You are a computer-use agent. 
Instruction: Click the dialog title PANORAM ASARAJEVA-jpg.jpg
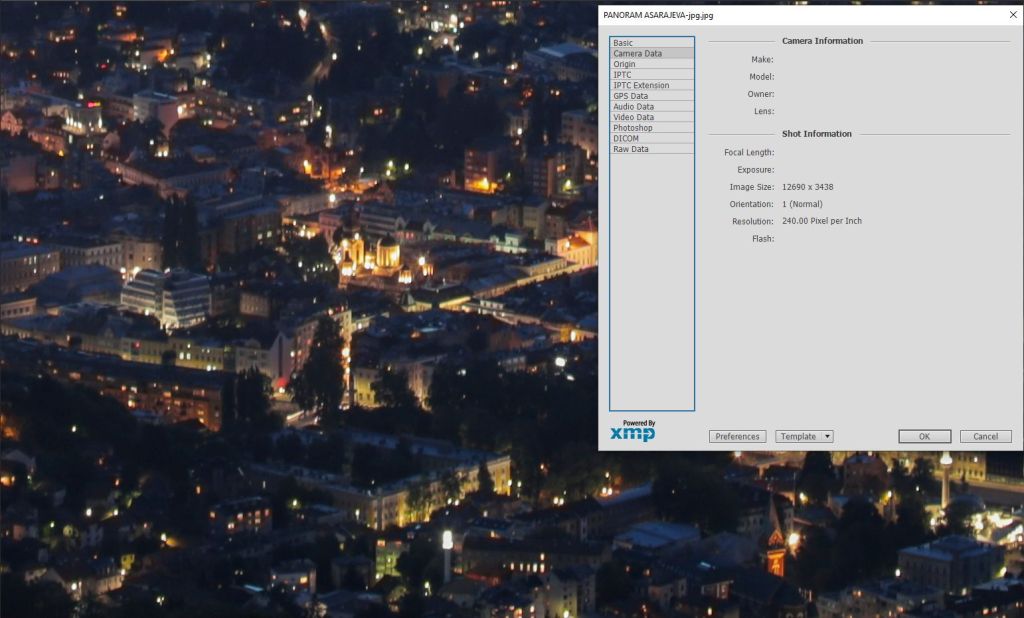[x=658, y=16]
